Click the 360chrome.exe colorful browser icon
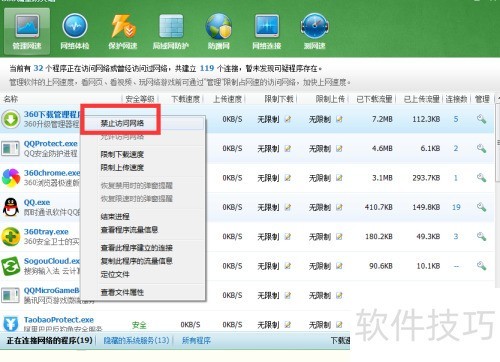Image resolution: width=500 pixels, height=362 pixels. (x=11, y=178)
